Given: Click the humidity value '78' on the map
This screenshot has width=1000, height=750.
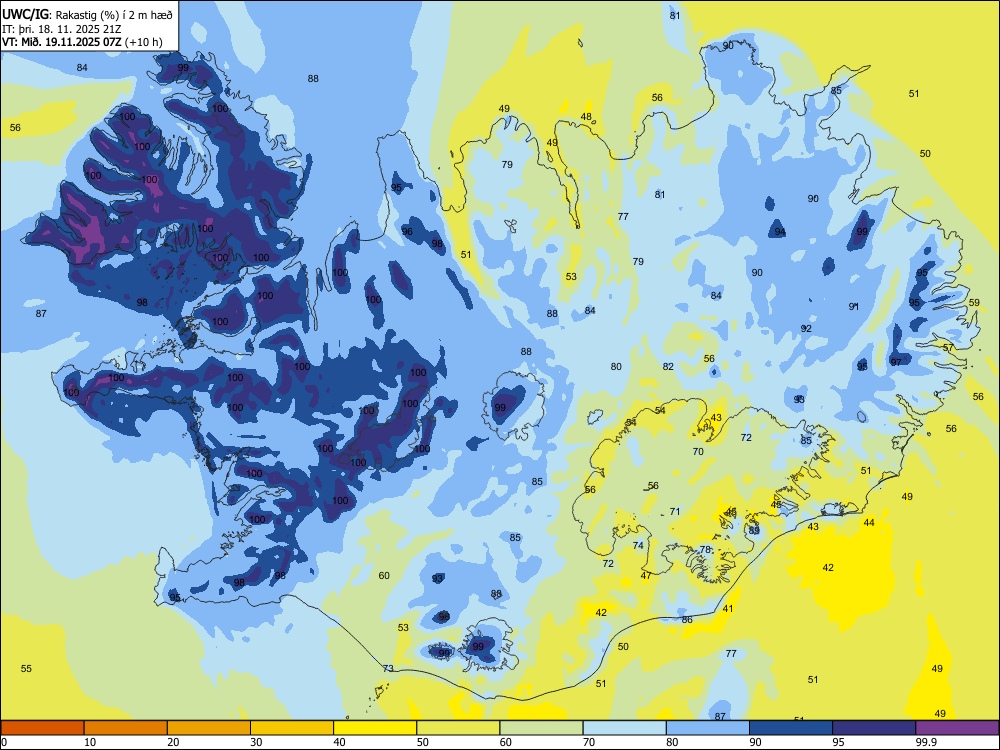Looking at the screenshot, I should coord(705,549).
